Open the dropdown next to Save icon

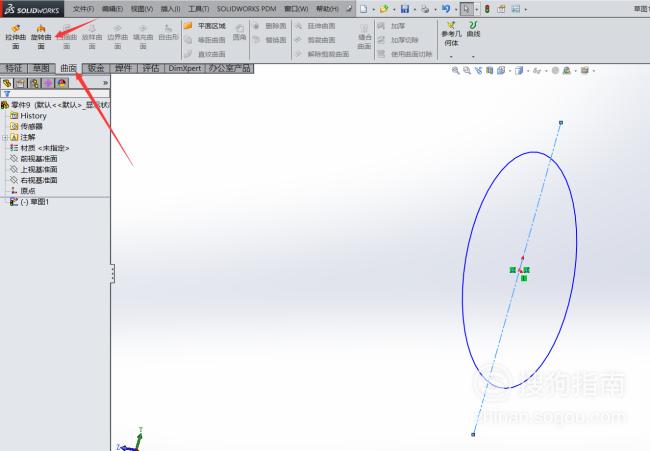415,10
